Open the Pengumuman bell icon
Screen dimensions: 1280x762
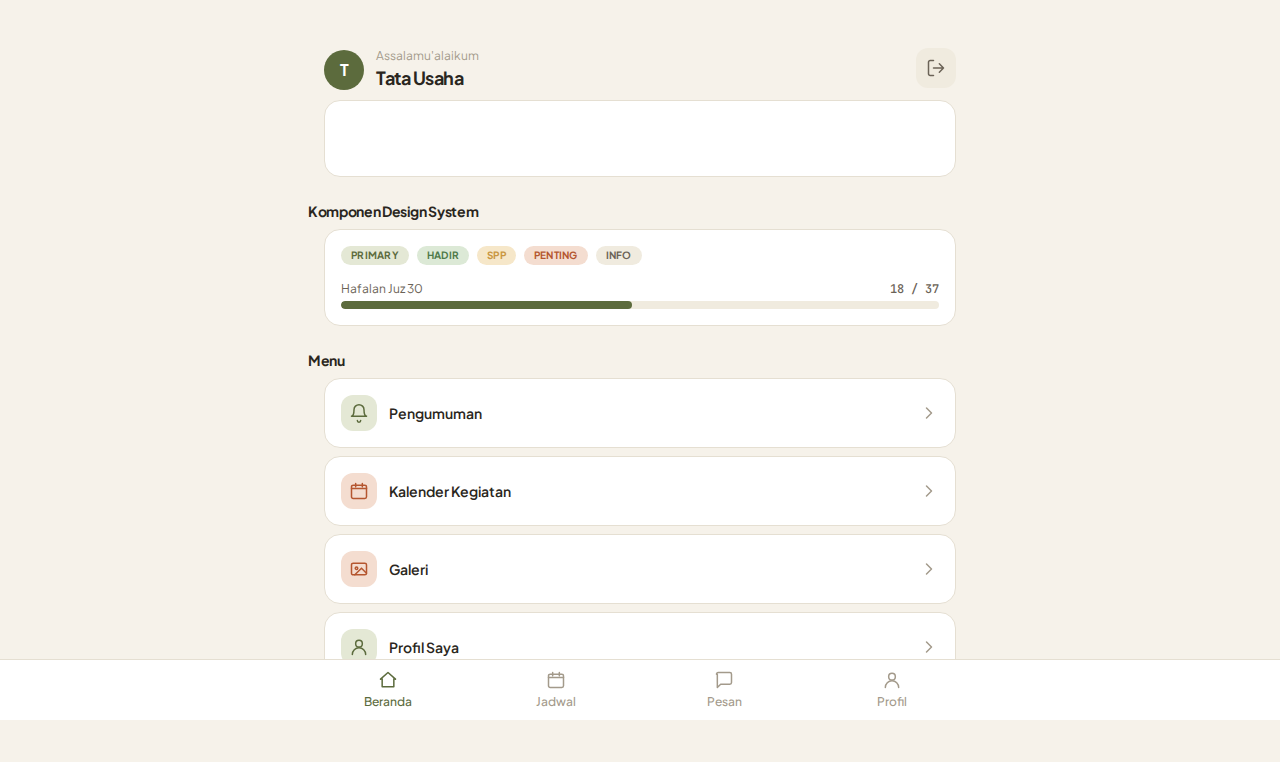359,413
